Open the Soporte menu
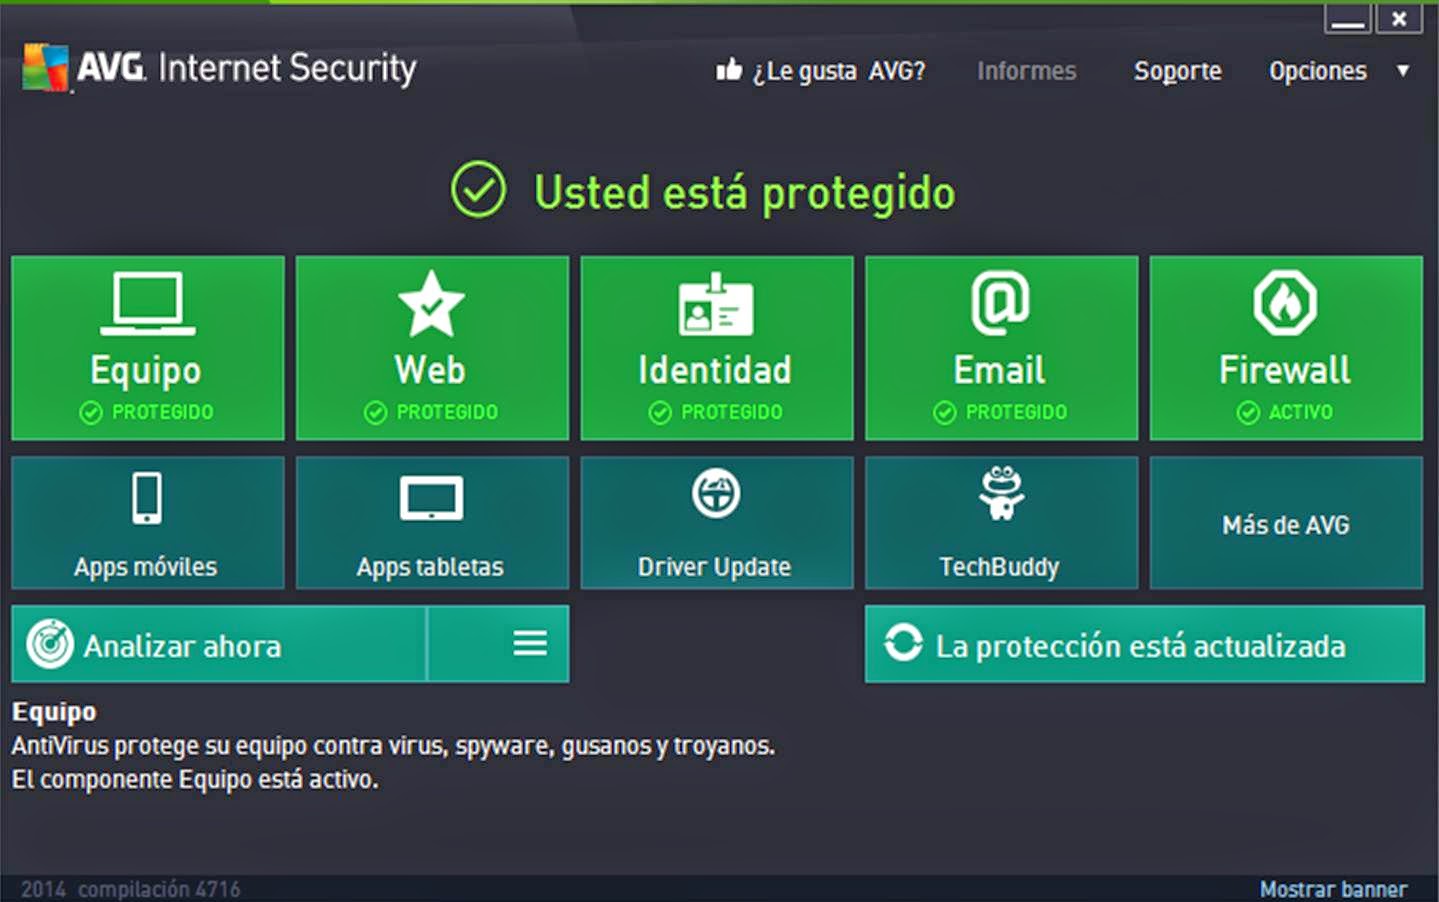 [x=1178, y=71]
